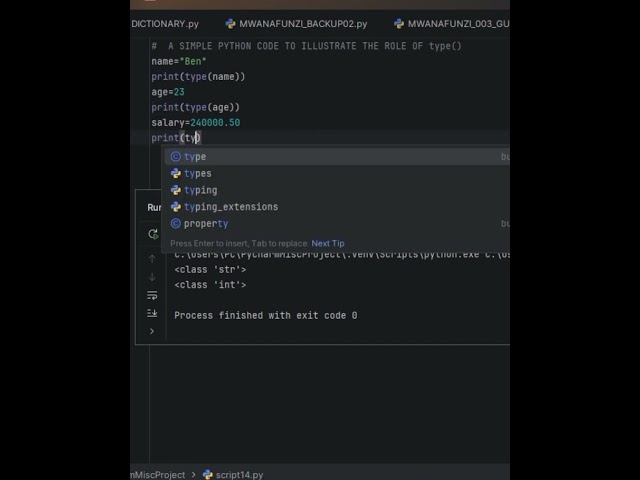Choose 'typing_extensions' from autocomplete list
The width and height of the screenshot is (640, 480).
pyautogui.click(x=337, y=207)
